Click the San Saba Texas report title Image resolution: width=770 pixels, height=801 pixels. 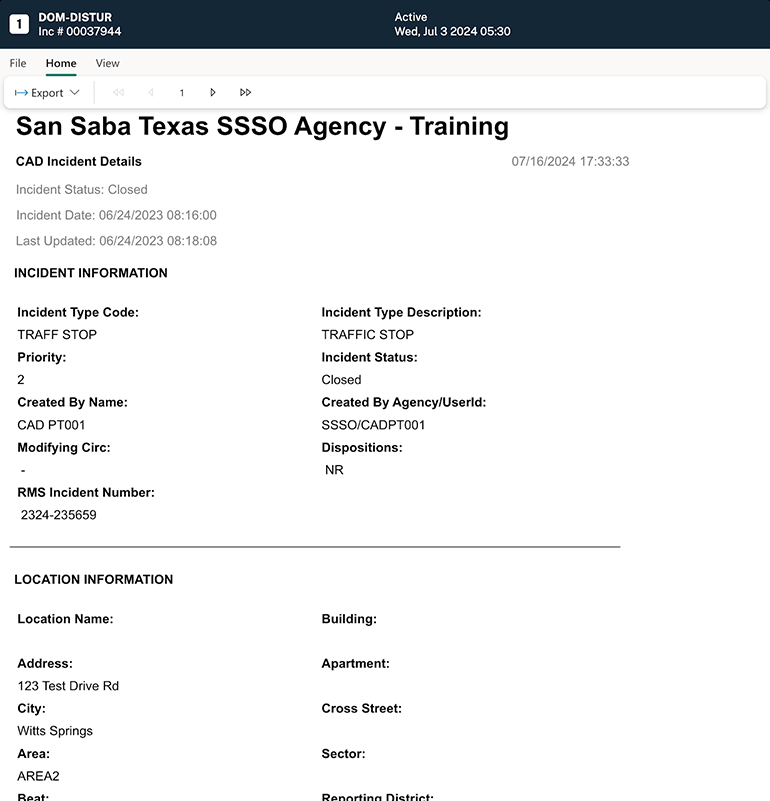pos(263,127)
